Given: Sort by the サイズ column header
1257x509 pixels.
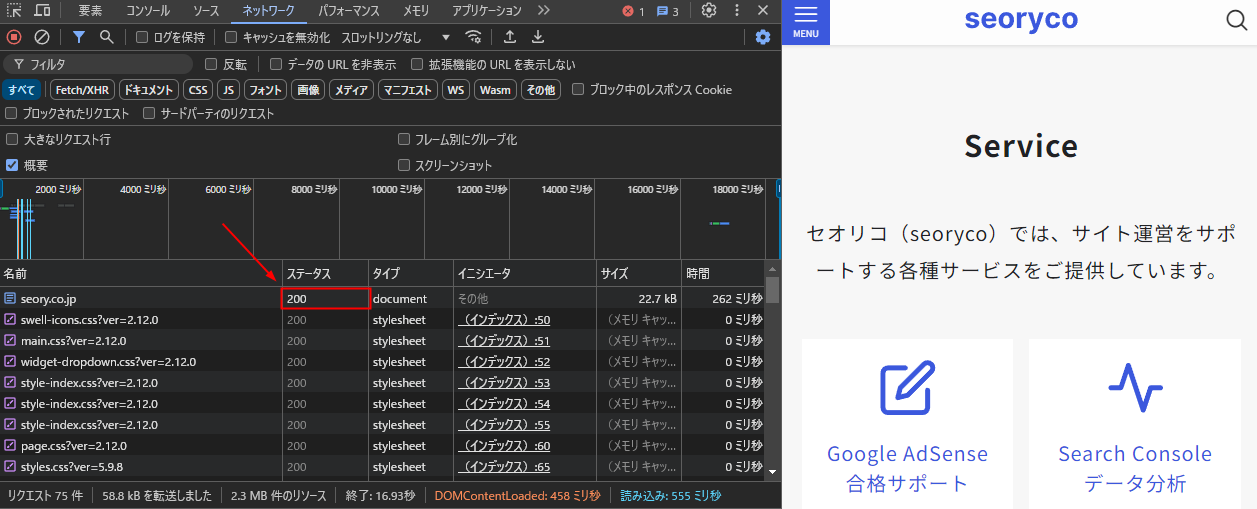Looking at the screenshot, I should [640, 273].
